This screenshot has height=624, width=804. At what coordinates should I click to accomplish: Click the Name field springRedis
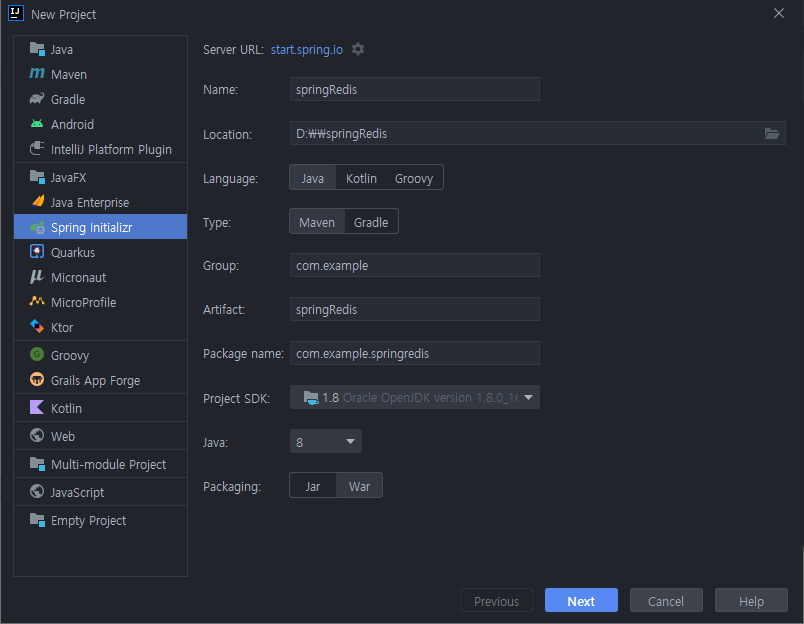[414, 89]
